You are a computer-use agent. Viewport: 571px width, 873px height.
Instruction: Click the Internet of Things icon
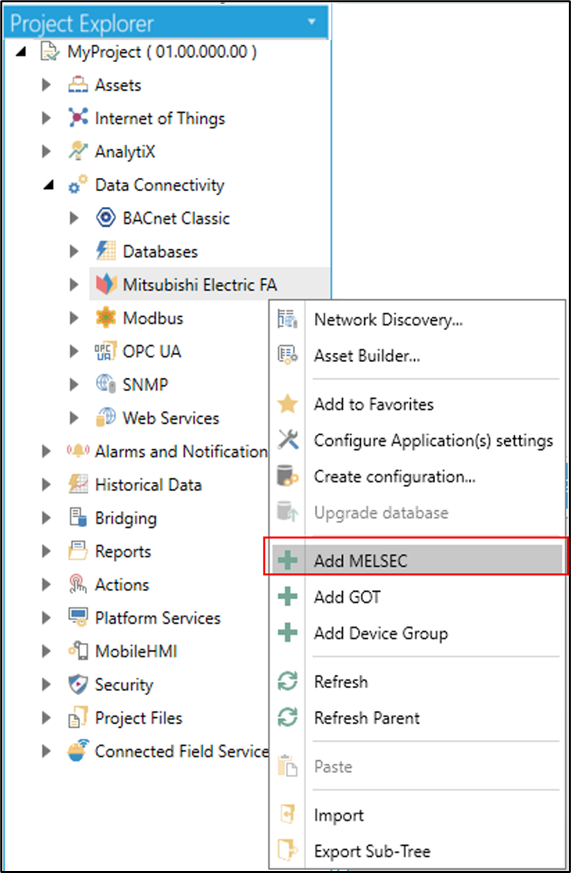(78, 117)
